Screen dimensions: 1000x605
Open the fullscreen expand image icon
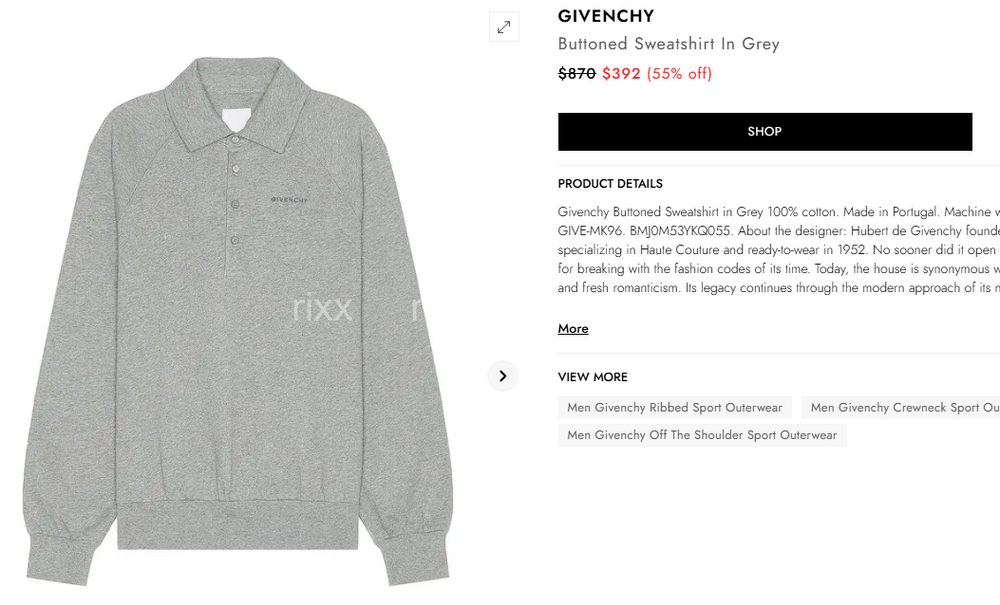pos(504,27)
